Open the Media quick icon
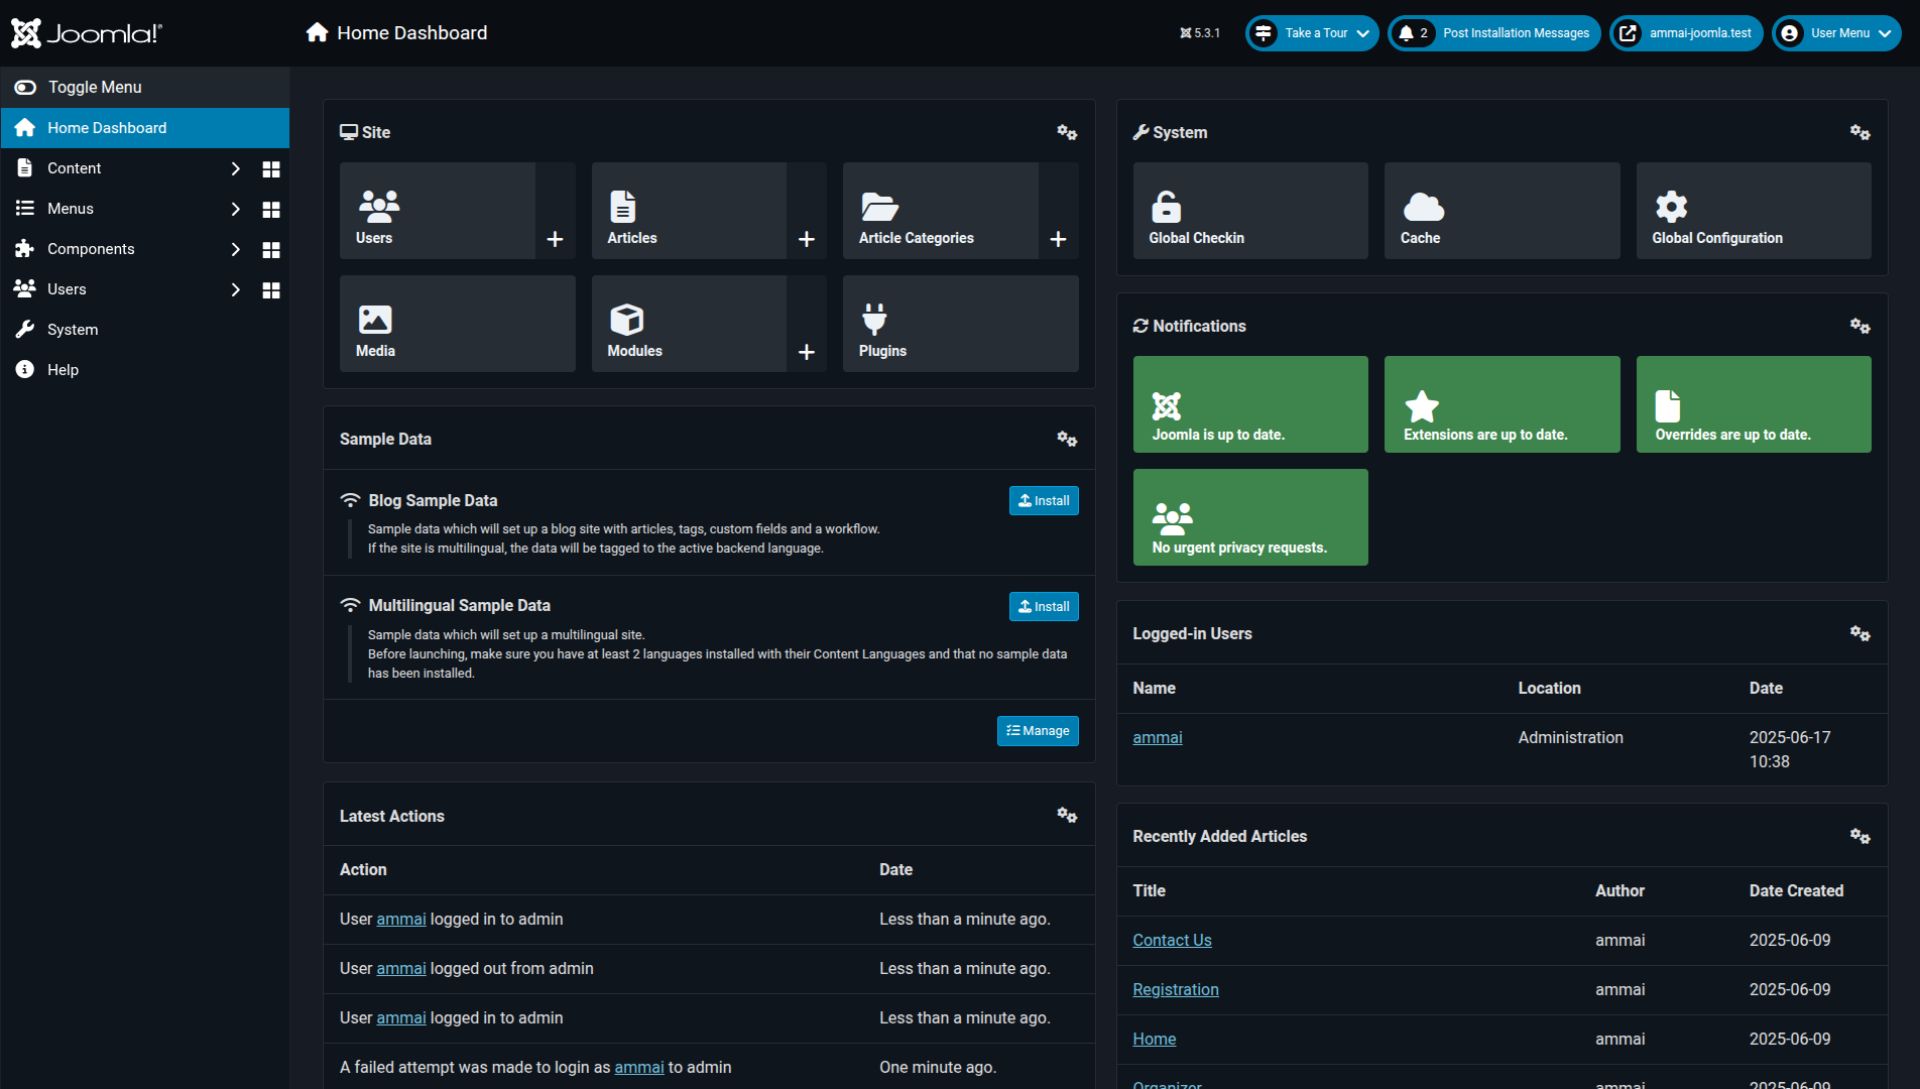The height and width of the screenshot is (1089, 1920). pyautogui.click(x=457, y=324)
